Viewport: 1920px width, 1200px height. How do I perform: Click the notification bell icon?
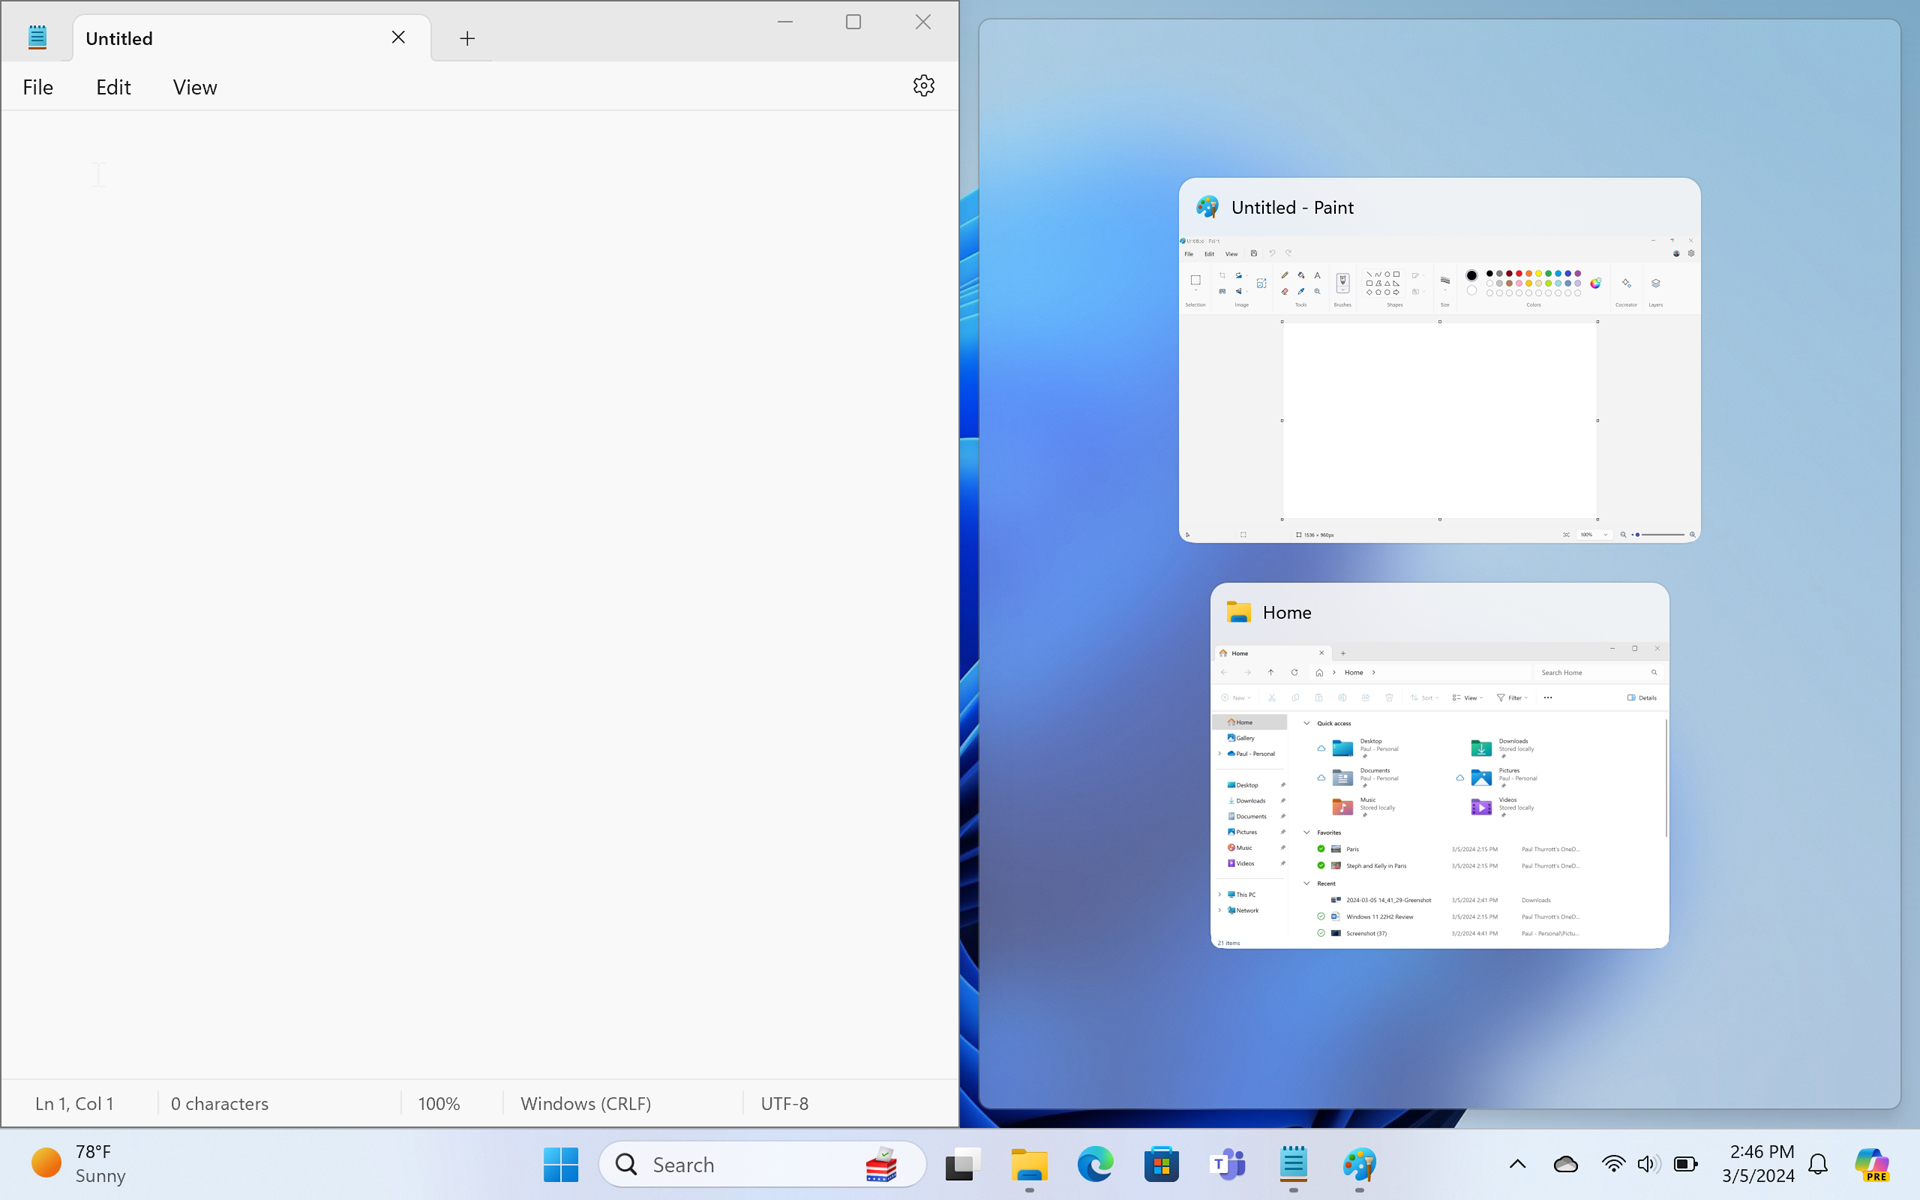click(x=1818, y=1164)
